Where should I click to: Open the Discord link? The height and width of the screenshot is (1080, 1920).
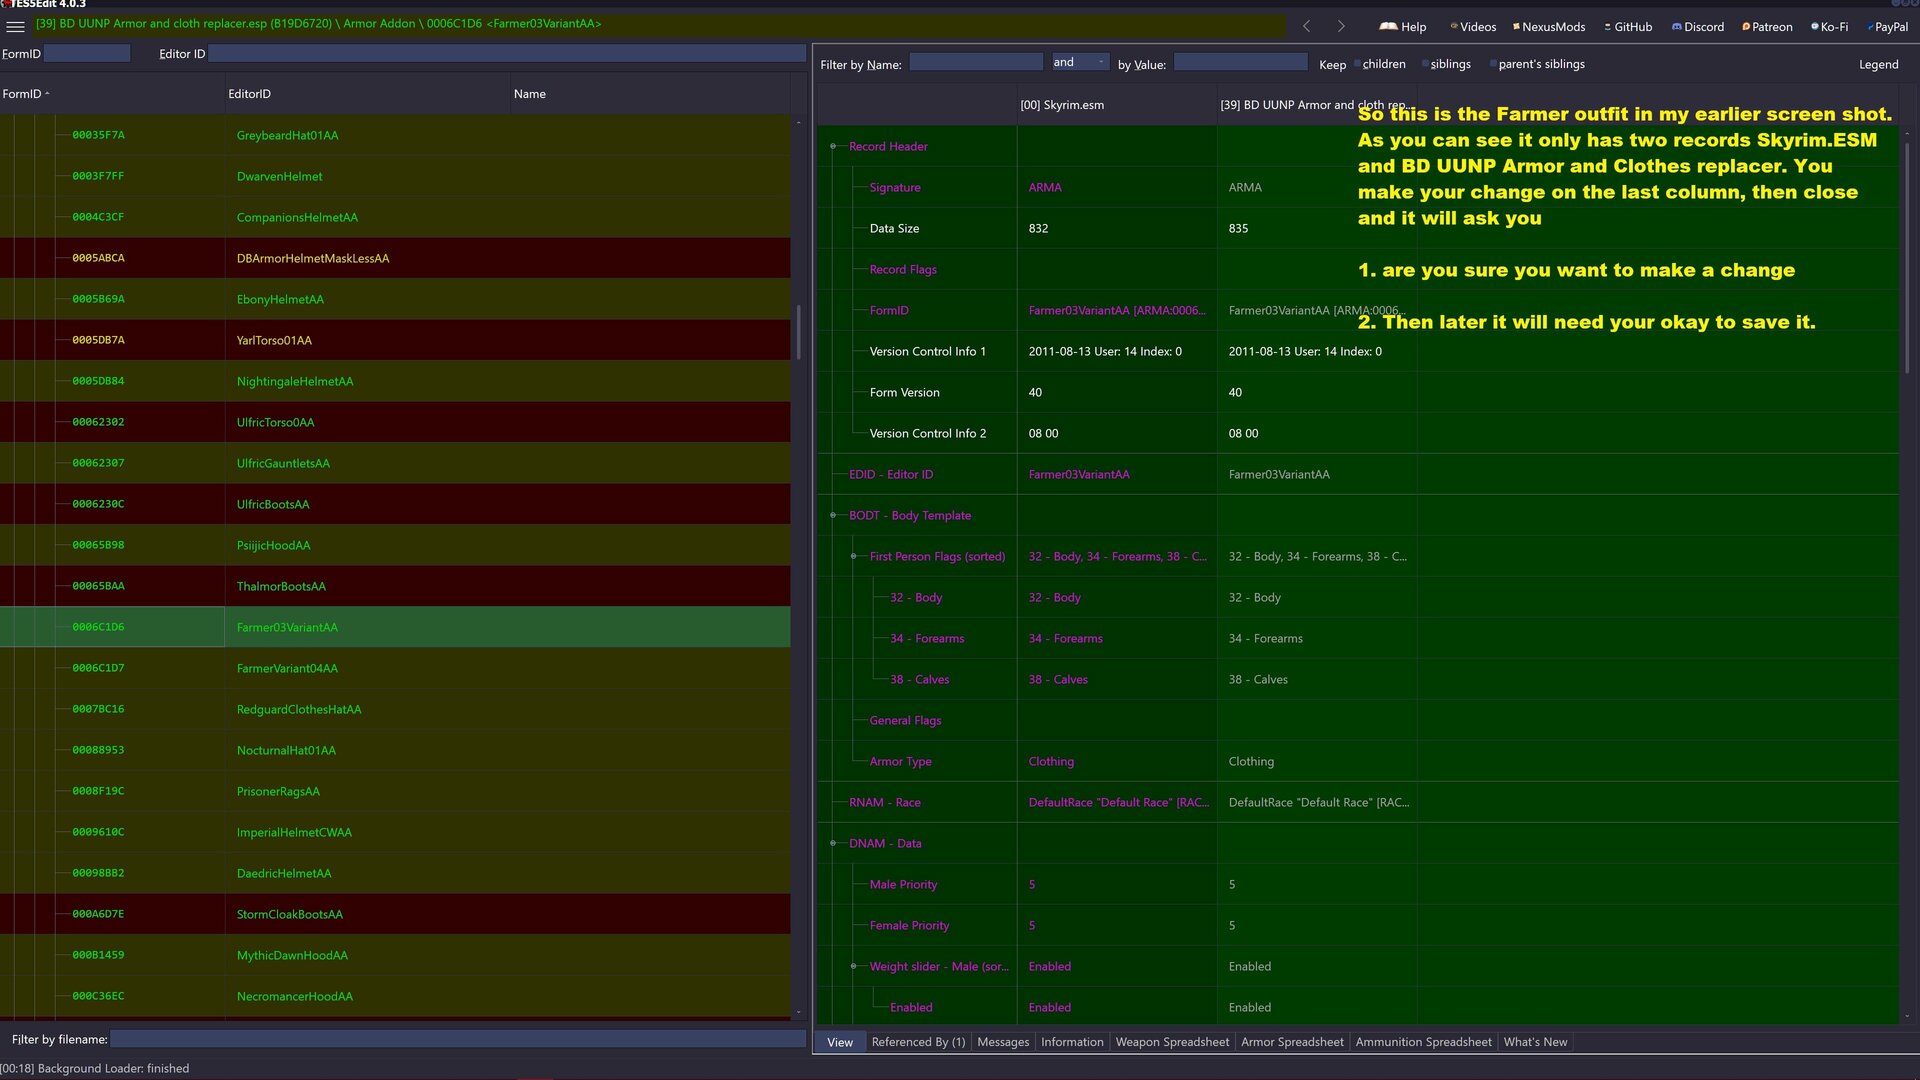click(x=1698, y=26)
